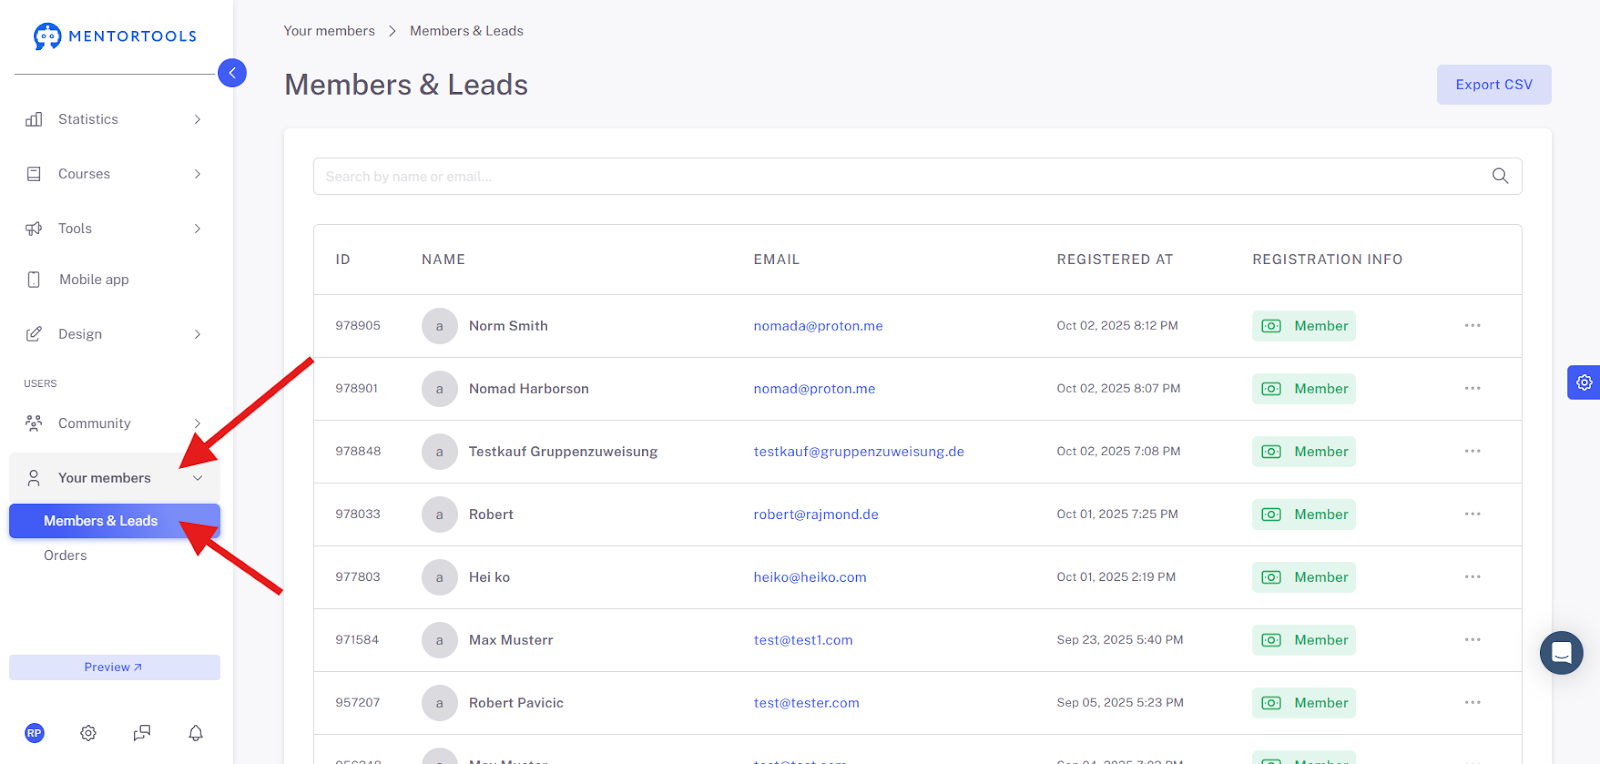
Task: Open the three-dot menu for Hei ko
Action: (1473, 577)
